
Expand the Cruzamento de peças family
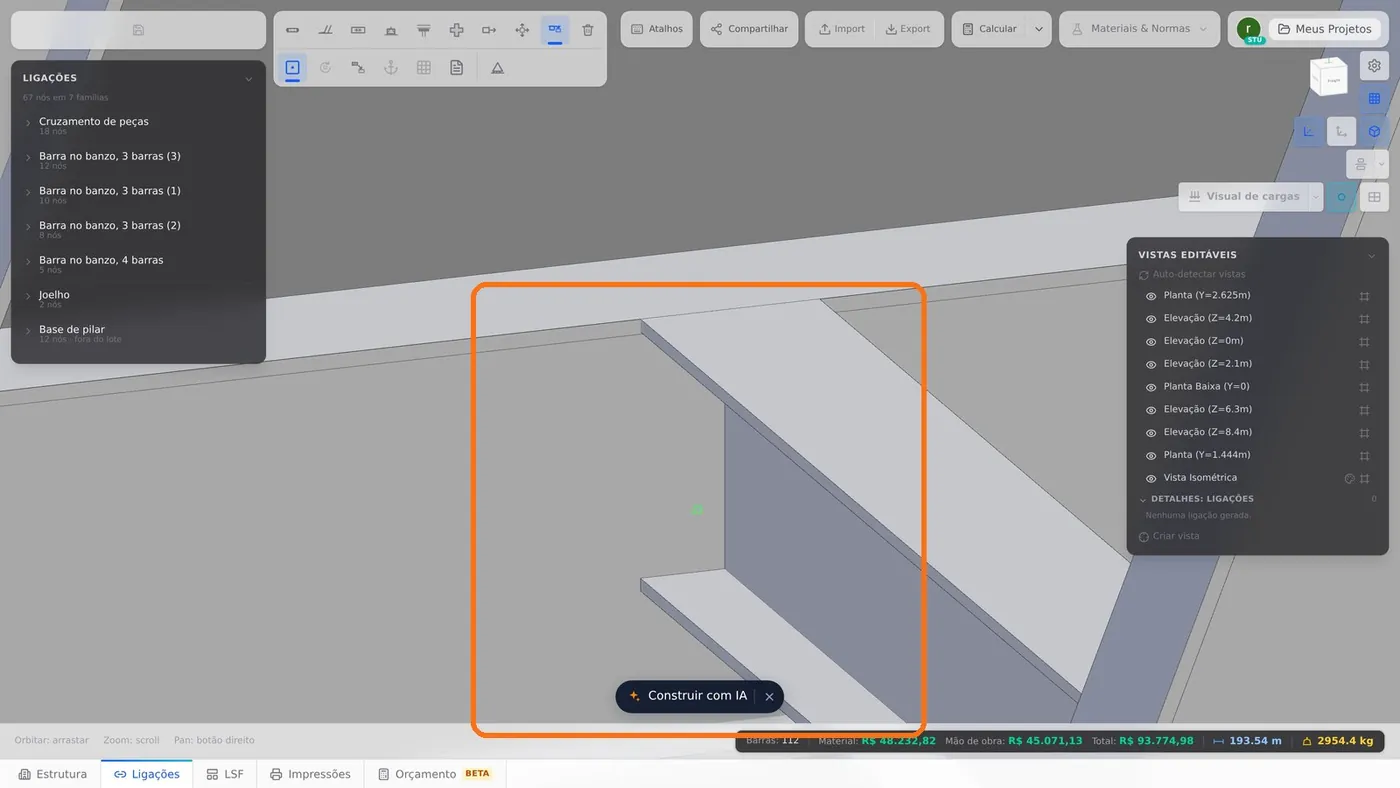[28, 124]
